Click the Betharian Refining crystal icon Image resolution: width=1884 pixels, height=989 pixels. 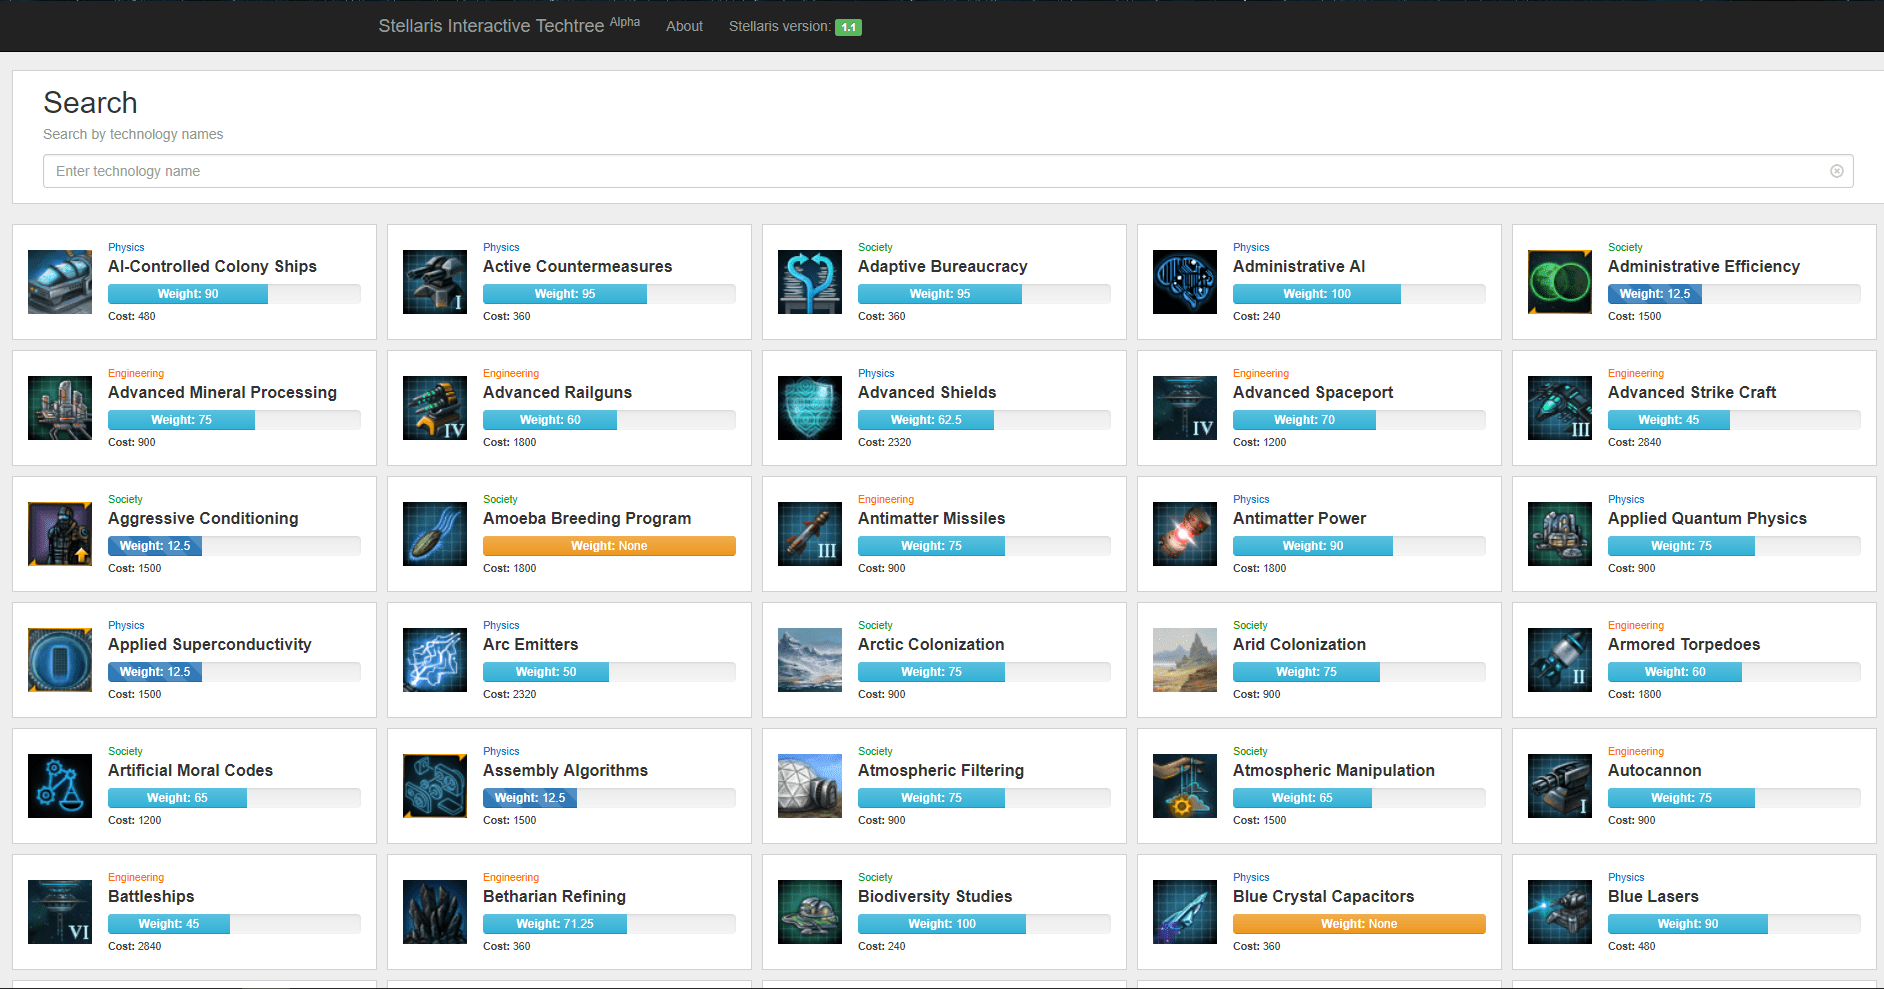[435, 912]
